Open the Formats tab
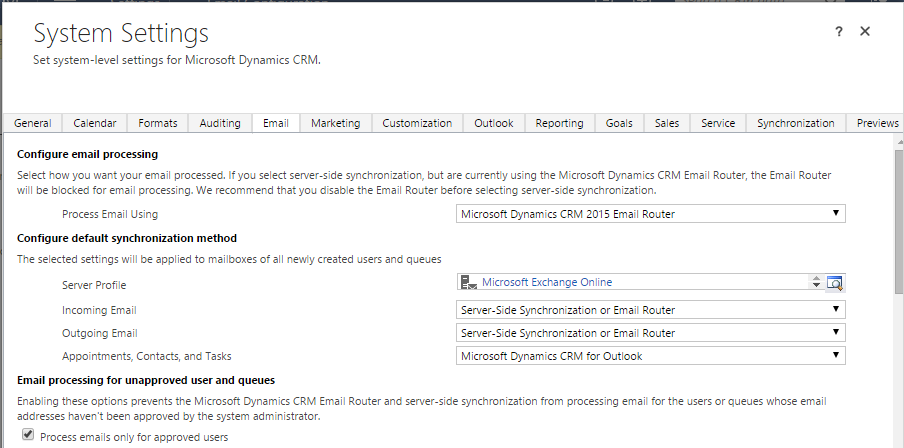 [157, 123]
